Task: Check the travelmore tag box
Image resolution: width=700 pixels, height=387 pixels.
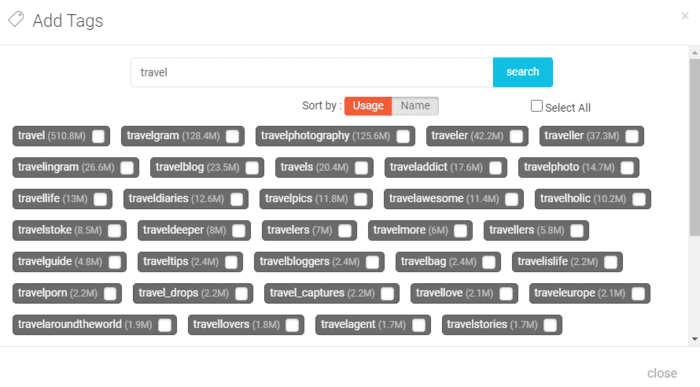Action: pos(460,231)
